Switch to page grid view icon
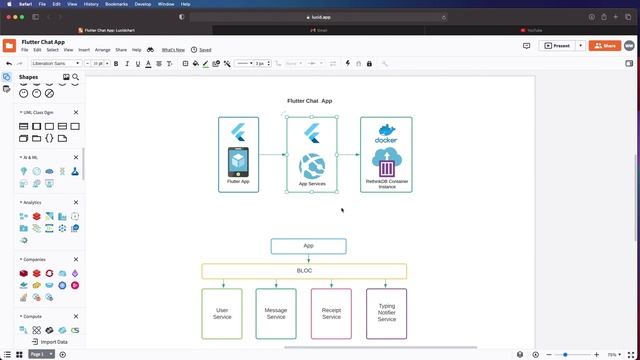The image size is (640, 360). (19, 355)
